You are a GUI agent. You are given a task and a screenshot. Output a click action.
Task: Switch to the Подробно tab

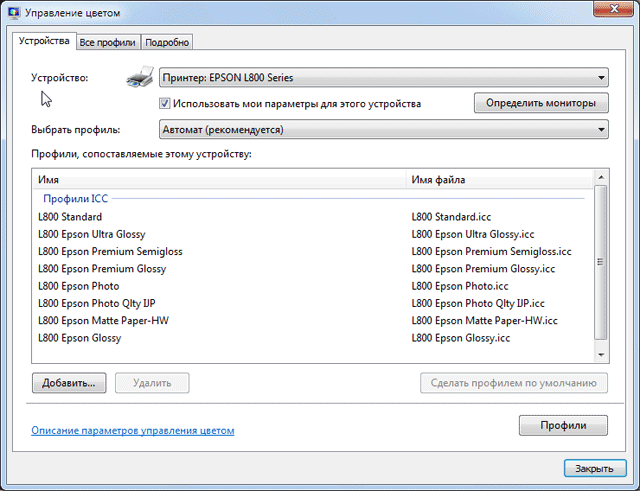click(167, 42)
